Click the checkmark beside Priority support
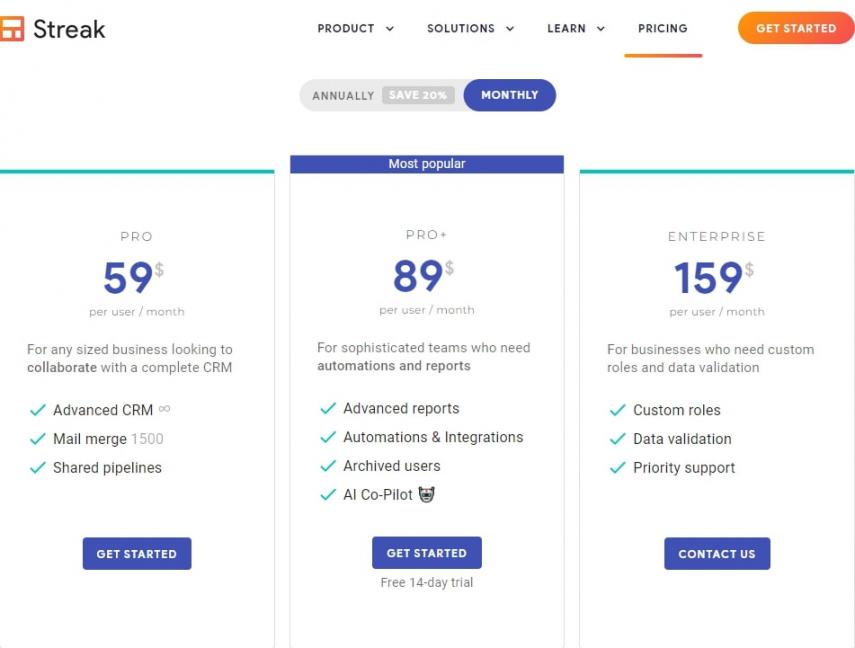 click(x=617, y=467)
